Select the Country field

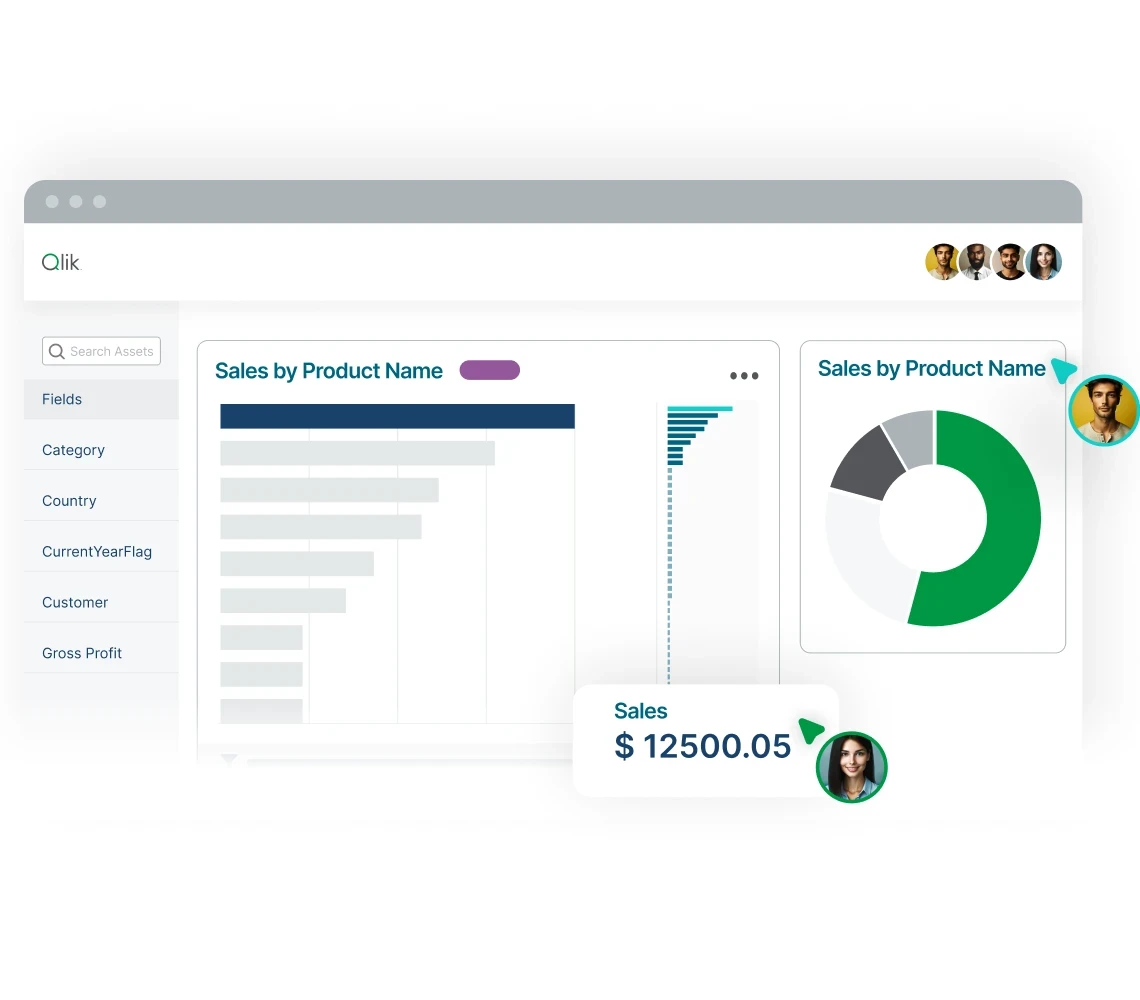(69, 500)
